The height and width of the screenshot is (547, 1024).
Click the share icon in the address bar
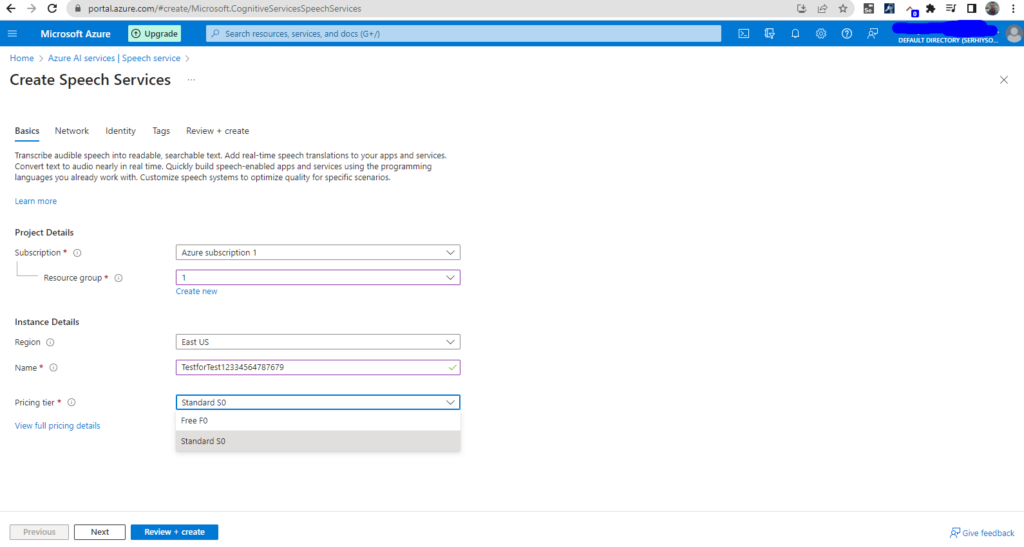pyautogui.click(x=822, y=8)
